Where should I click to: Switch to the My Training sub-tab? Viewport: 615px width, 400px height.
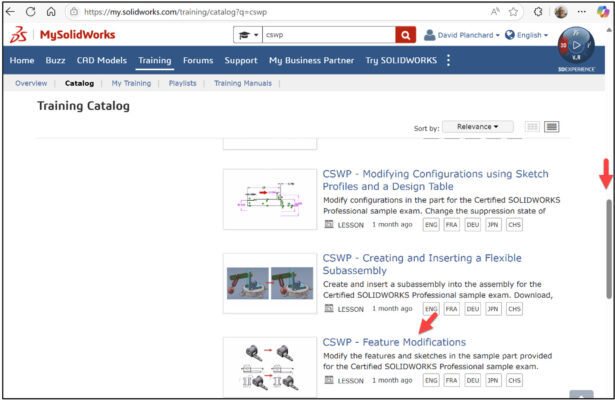click(131, 83)
